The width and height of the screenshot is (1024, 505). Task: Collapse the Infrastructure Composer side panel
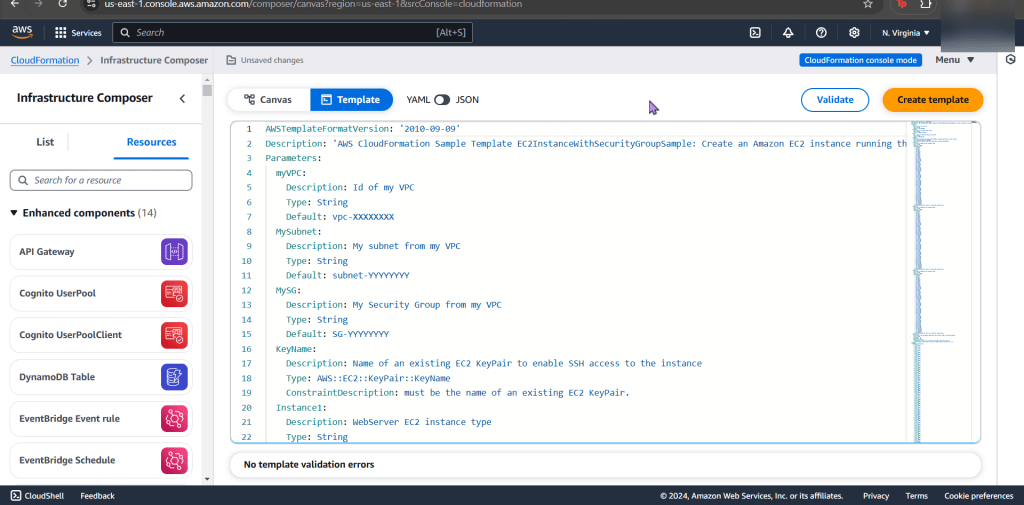coord(182,98)
